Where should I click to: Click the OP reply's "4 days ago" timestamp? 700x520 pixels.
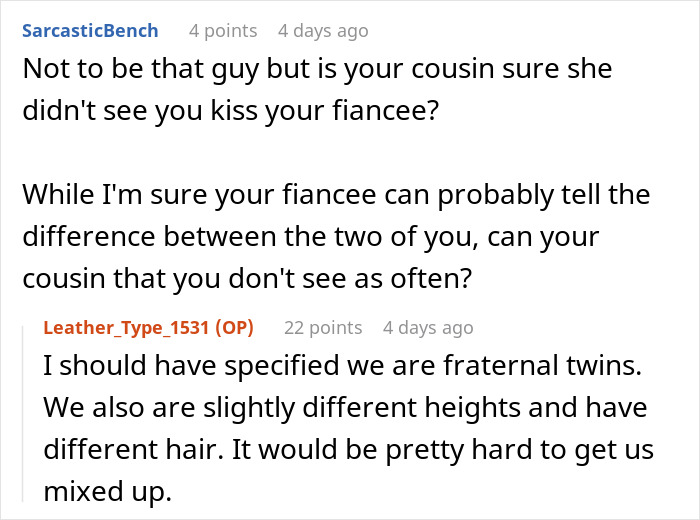tap(428, 328)
